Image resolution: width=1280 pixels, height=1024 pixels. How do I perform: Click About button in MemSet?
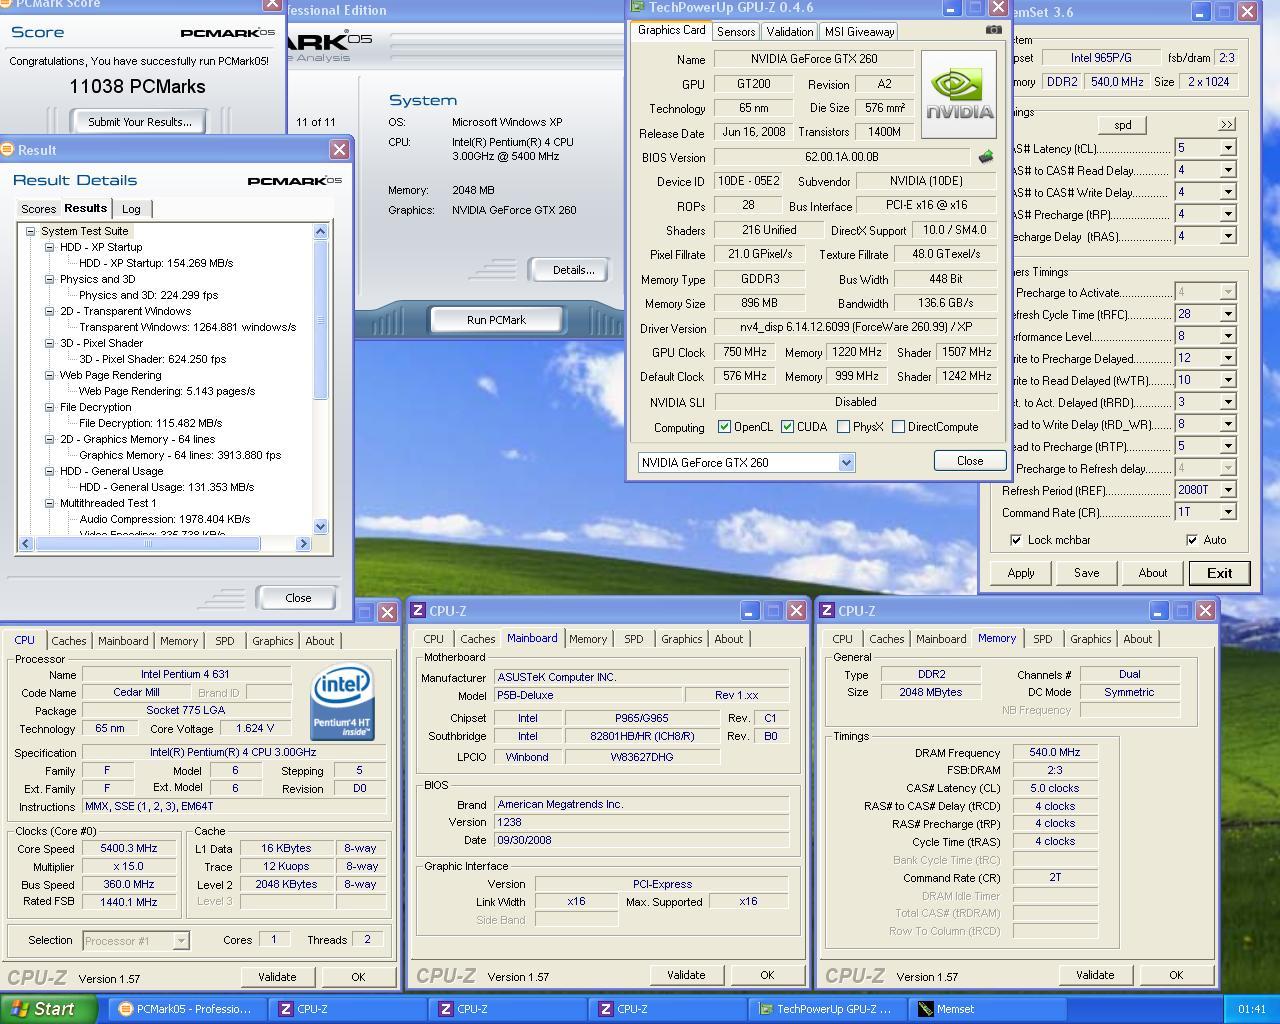[1152, 573]
